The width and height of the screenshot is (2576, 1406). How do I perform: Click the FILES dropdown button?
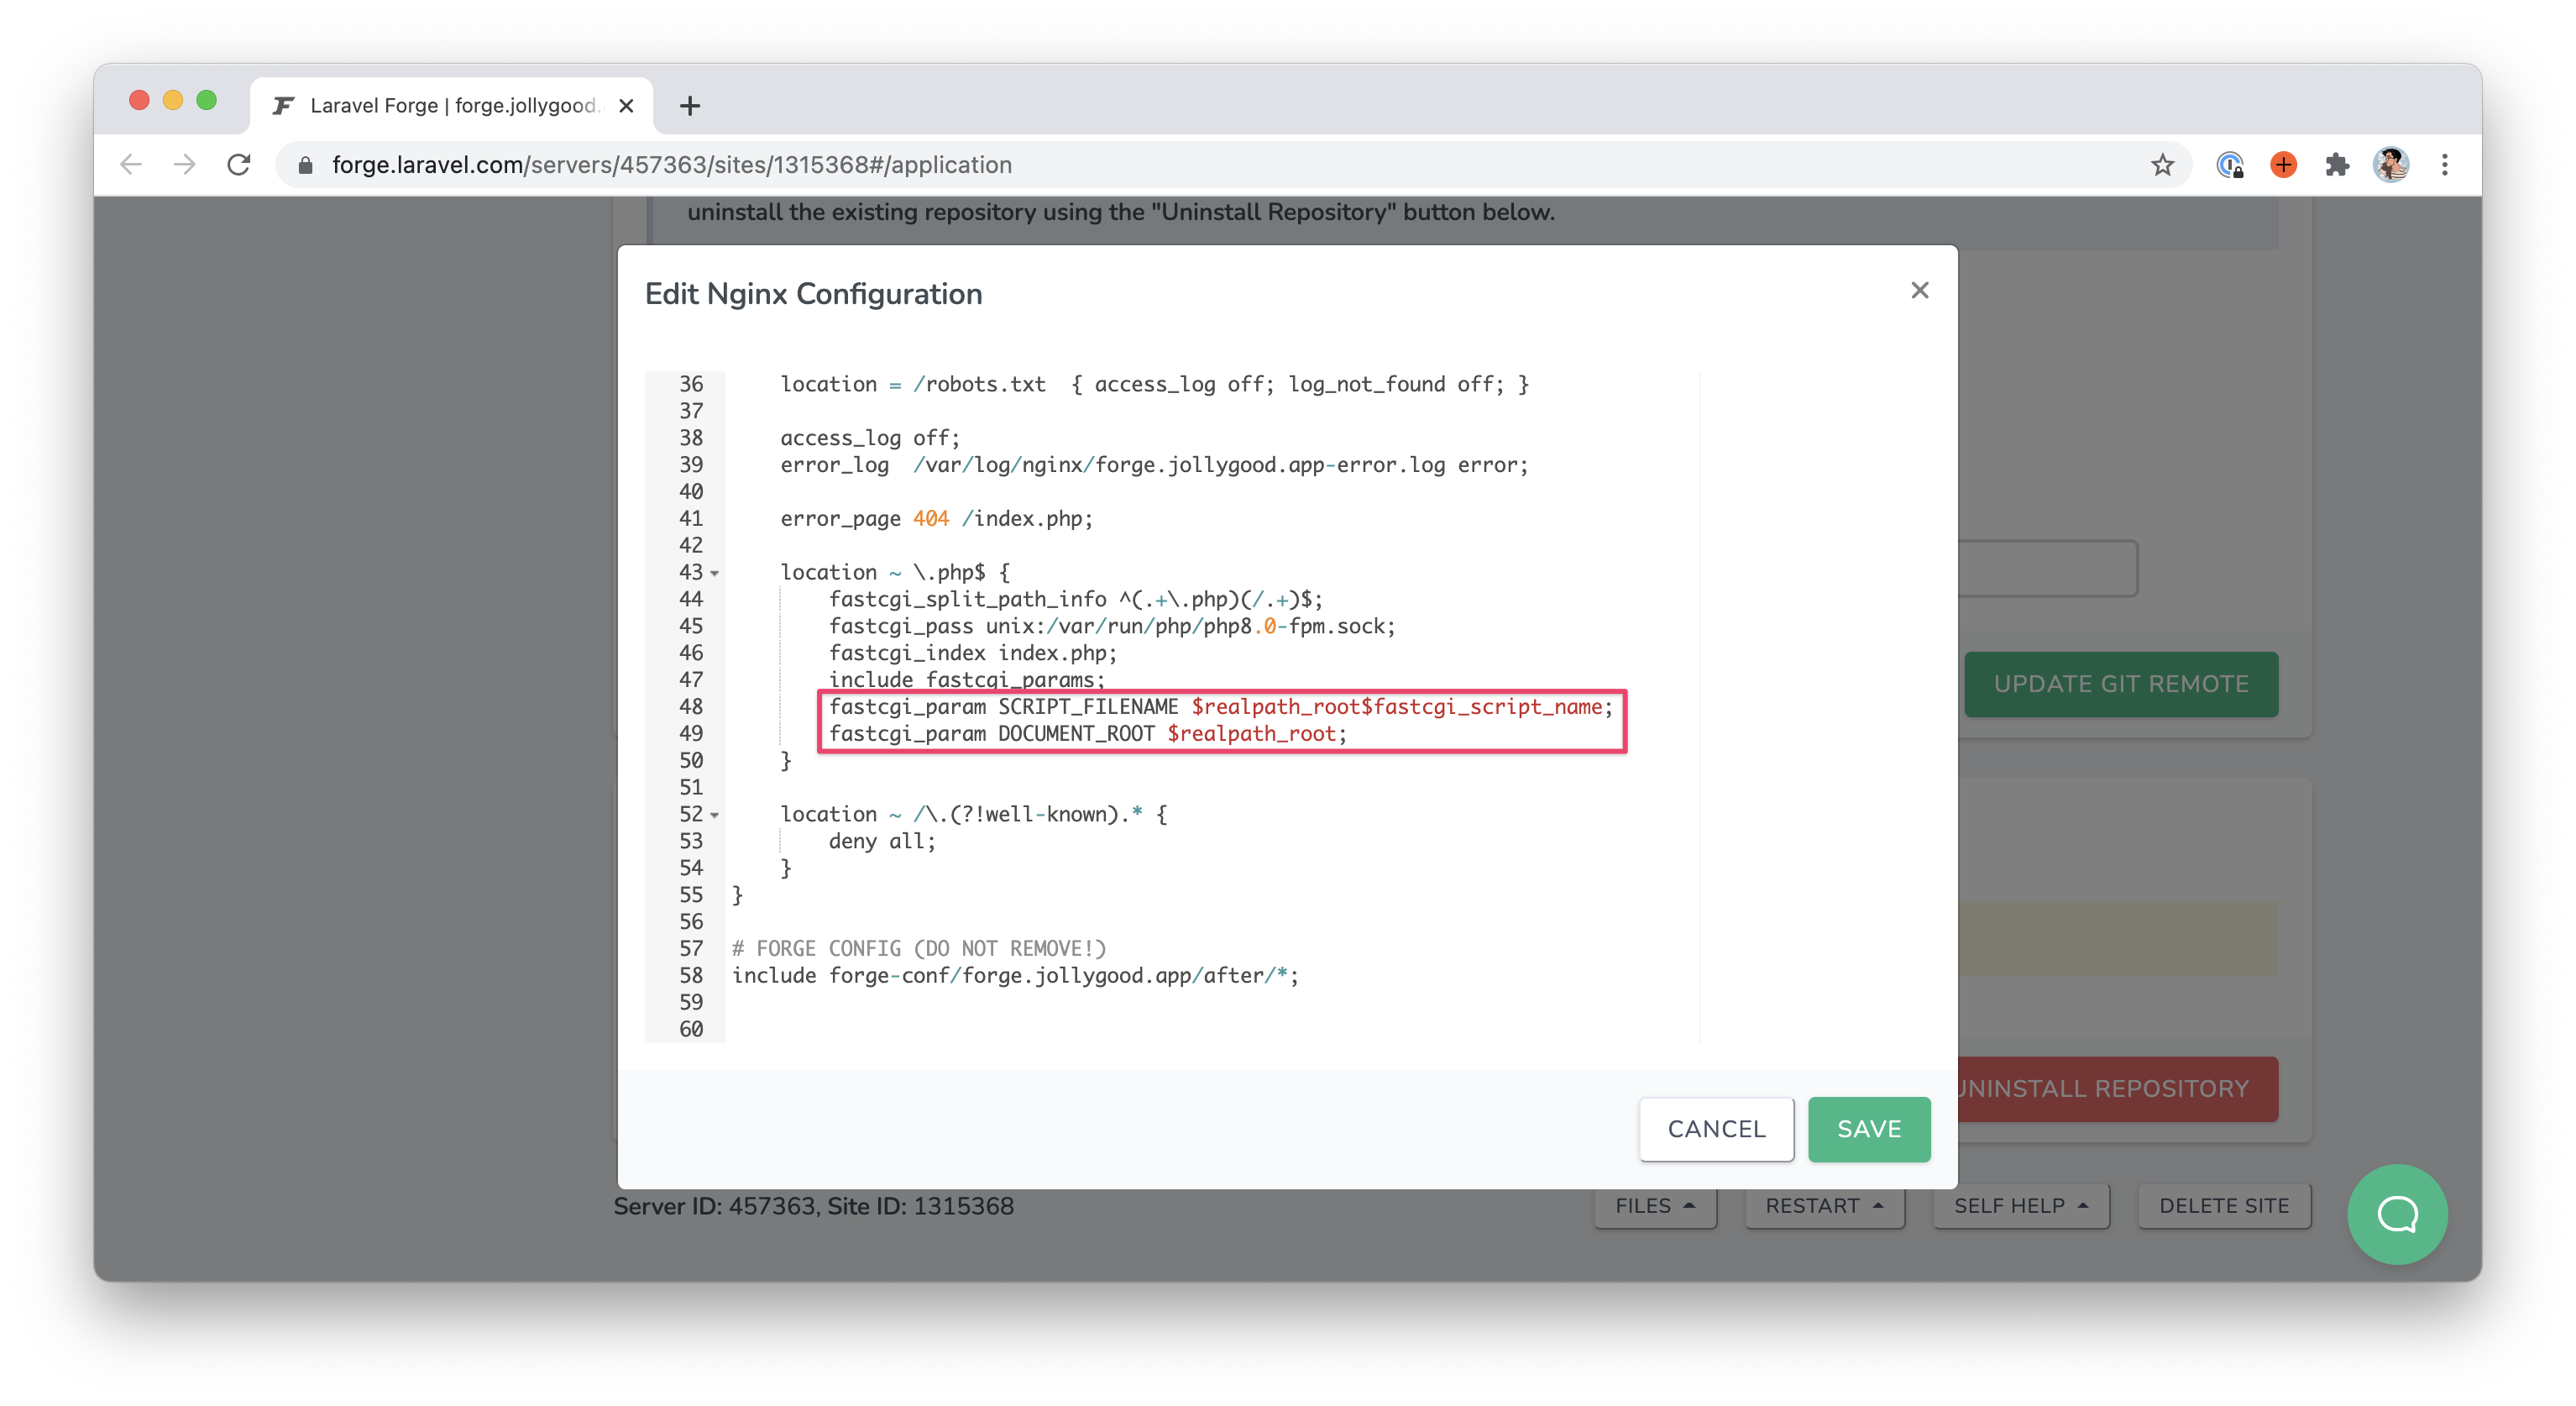click(x=1652, y=1207)
